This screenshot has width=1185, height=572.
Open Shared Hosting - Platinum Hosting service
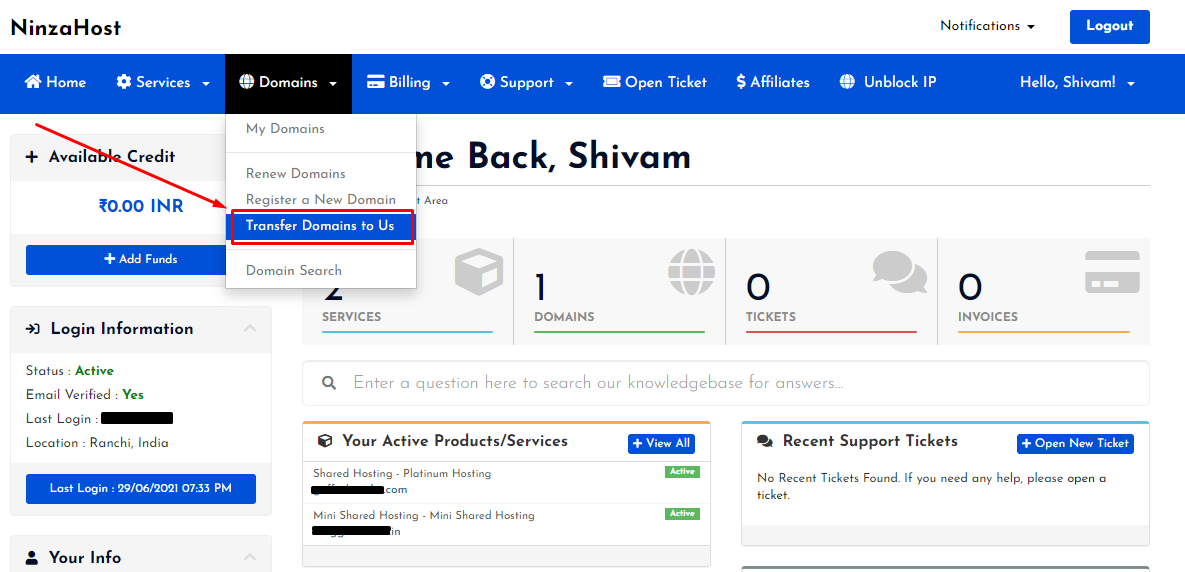coord(506,482)
